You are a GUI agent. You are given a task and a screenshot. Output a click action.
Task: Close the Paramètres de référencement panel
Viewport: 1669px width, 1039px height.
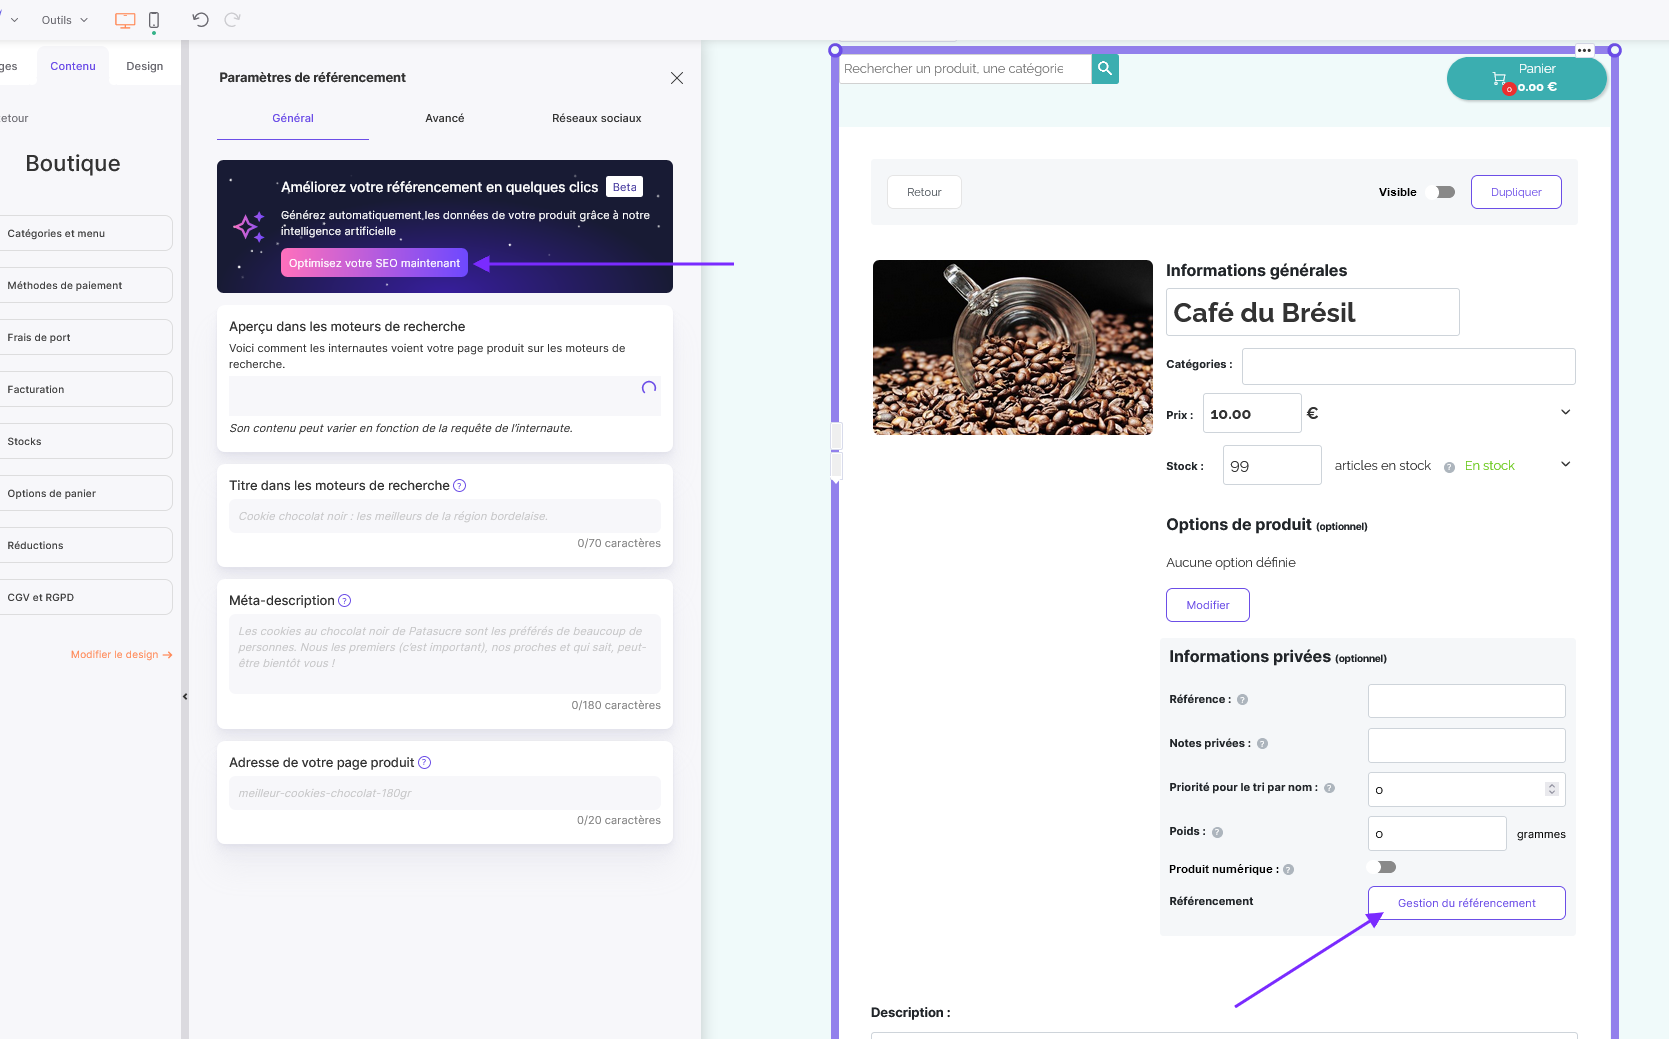tap(677, 78)
